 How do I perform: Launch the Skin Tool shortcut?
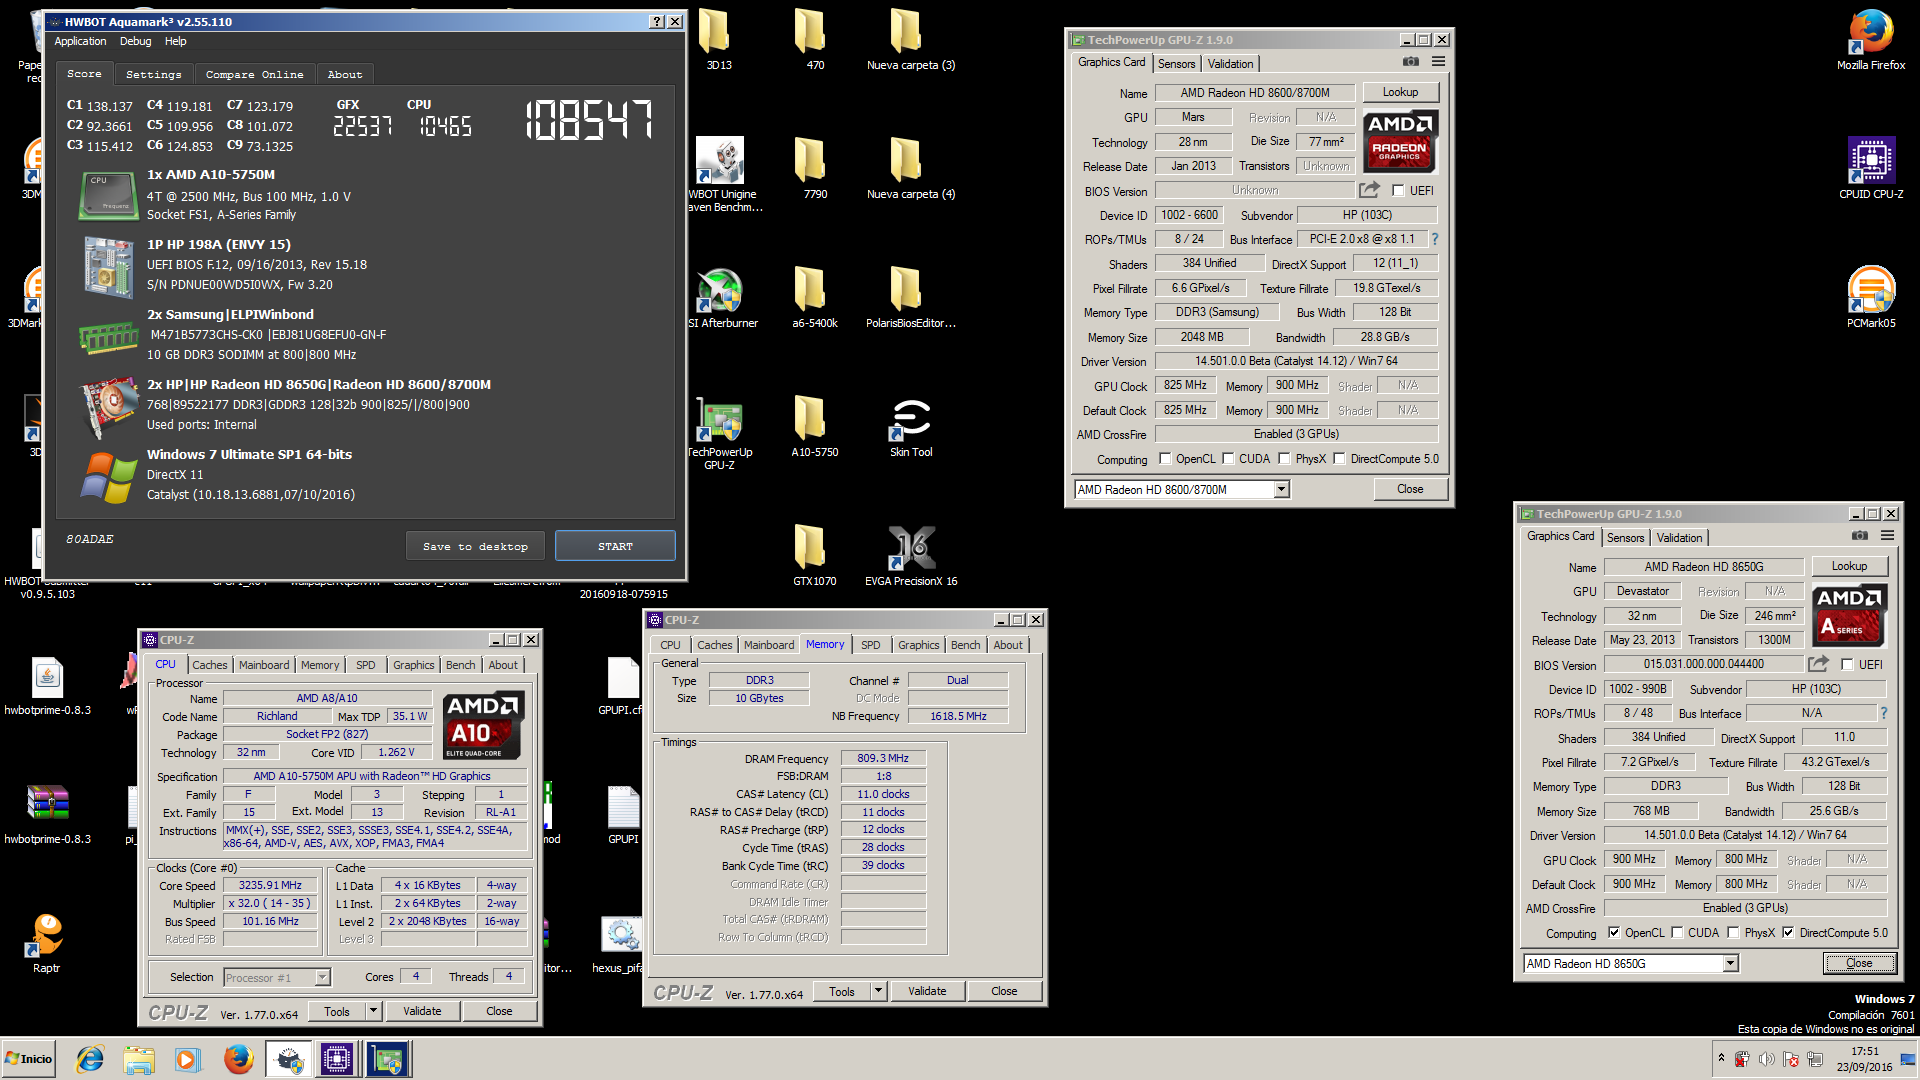coord(910,425)
